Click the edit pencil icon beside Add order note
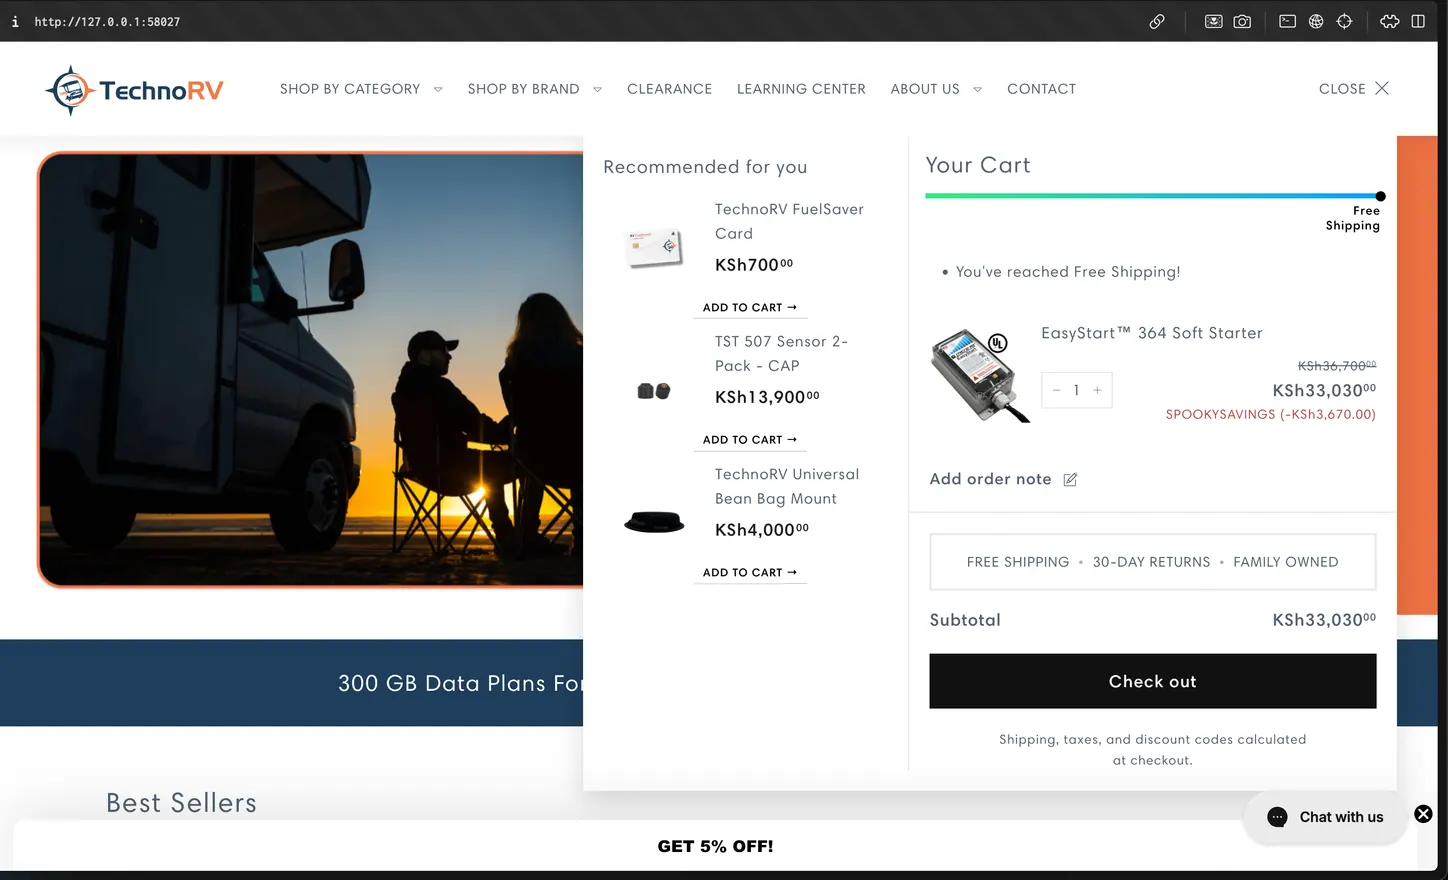Image resolution: width=1448 pixels, height=880 pixels. click(x=1070, y=480)
